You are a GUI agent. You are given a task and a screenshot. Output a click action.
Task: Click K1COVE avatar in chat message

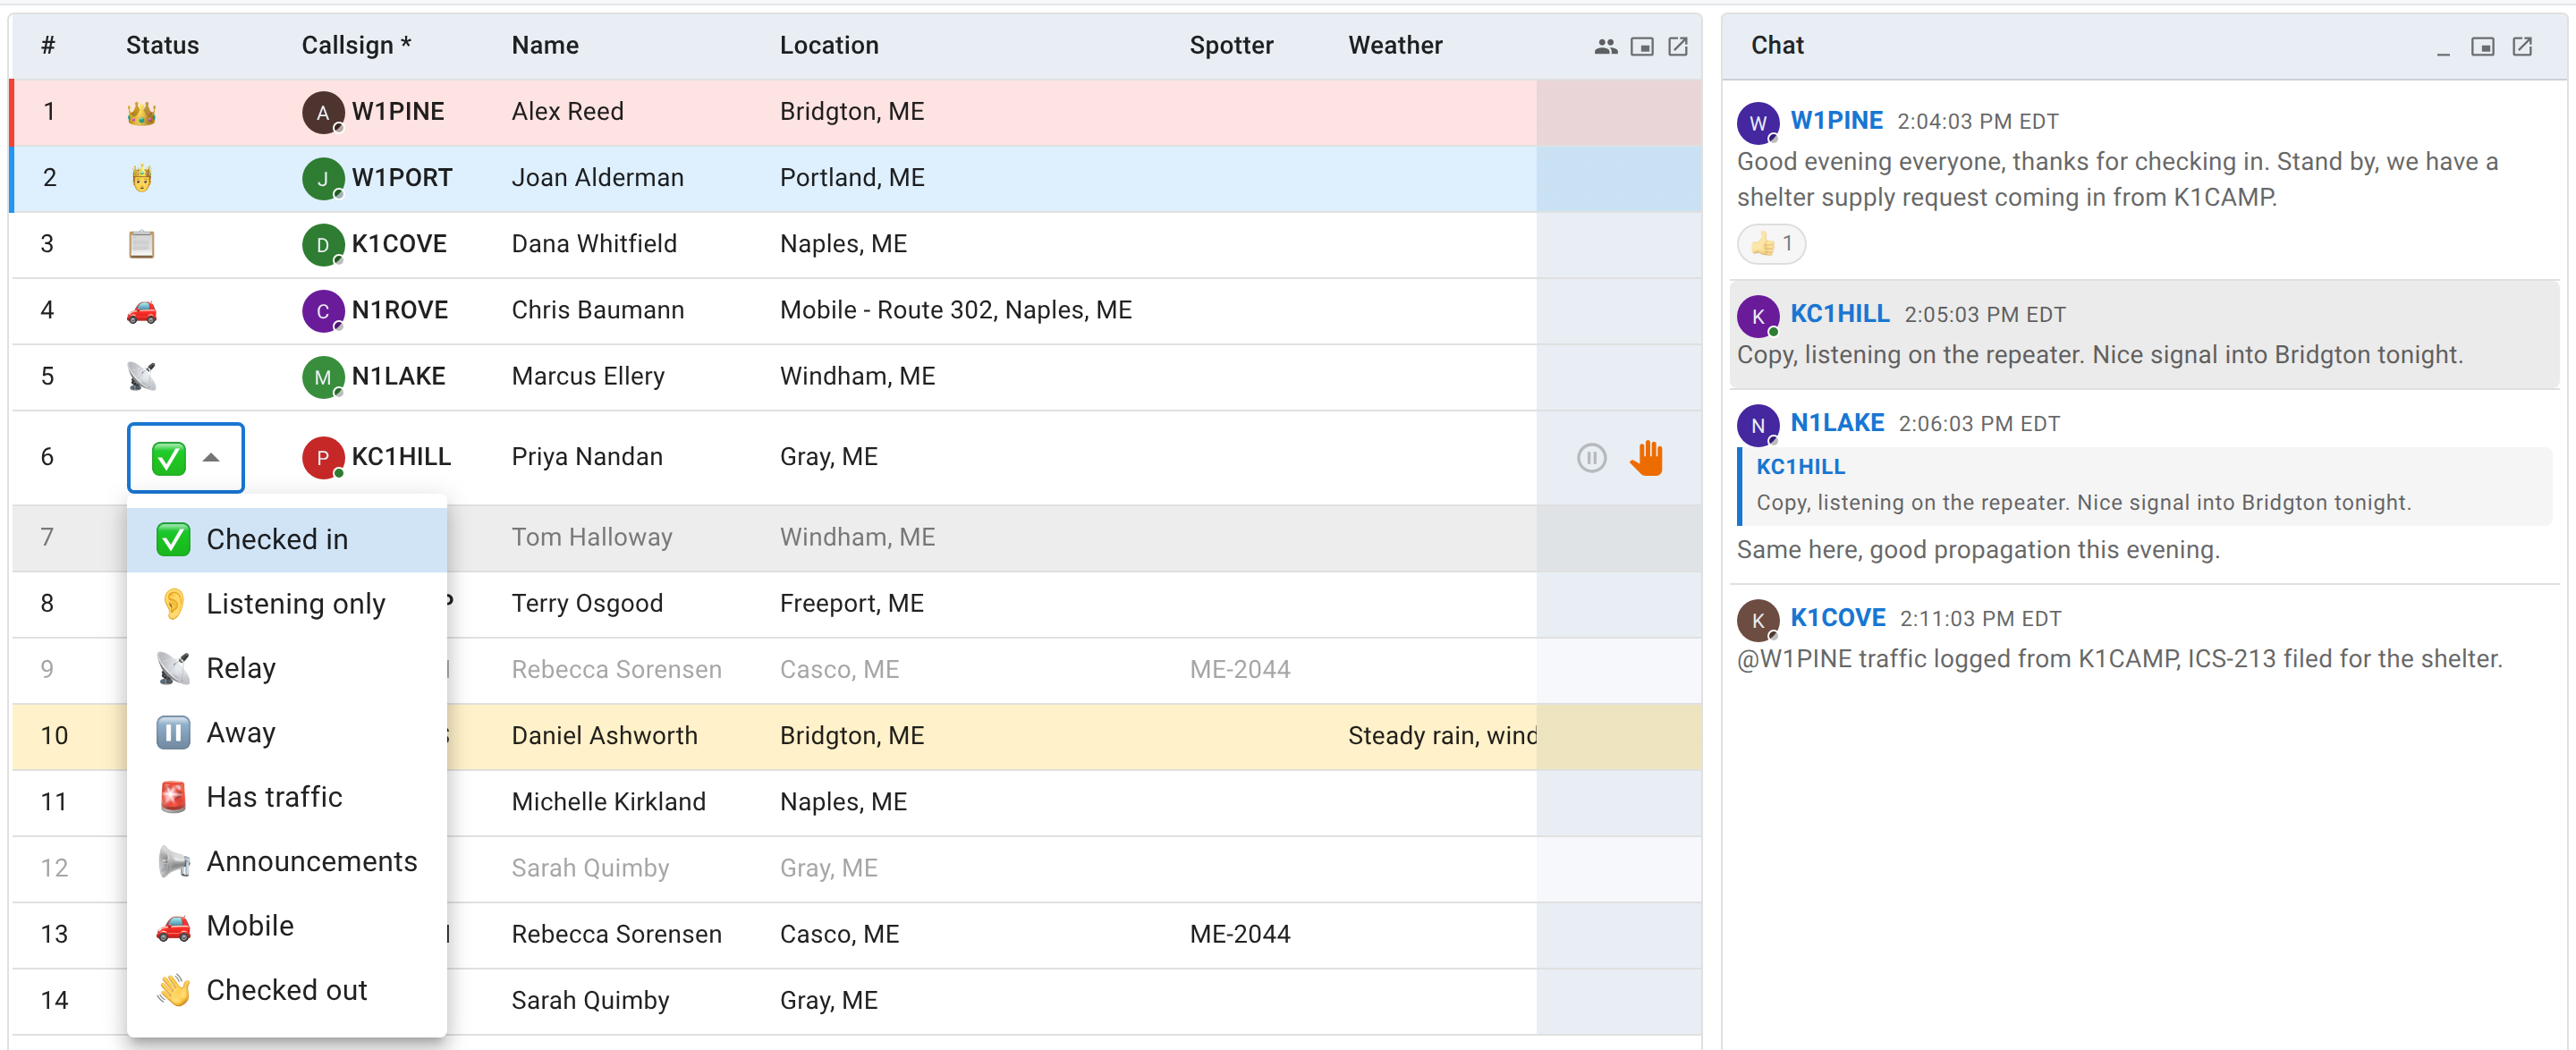[1757, 620]
